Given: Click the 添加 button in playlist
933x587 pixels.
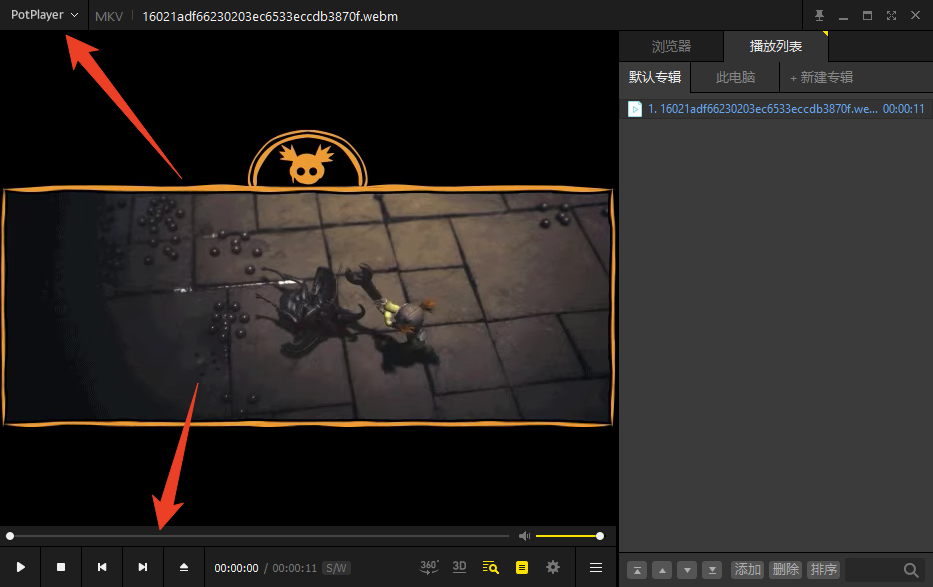Looking at the screenshot, I should pyautogui.click(x=747, y=569).
